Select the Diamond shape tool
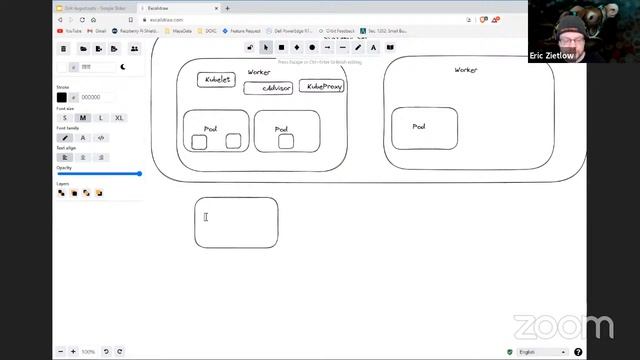The height and width of the screenshot is (360, 640). click(x=297, y=48)
